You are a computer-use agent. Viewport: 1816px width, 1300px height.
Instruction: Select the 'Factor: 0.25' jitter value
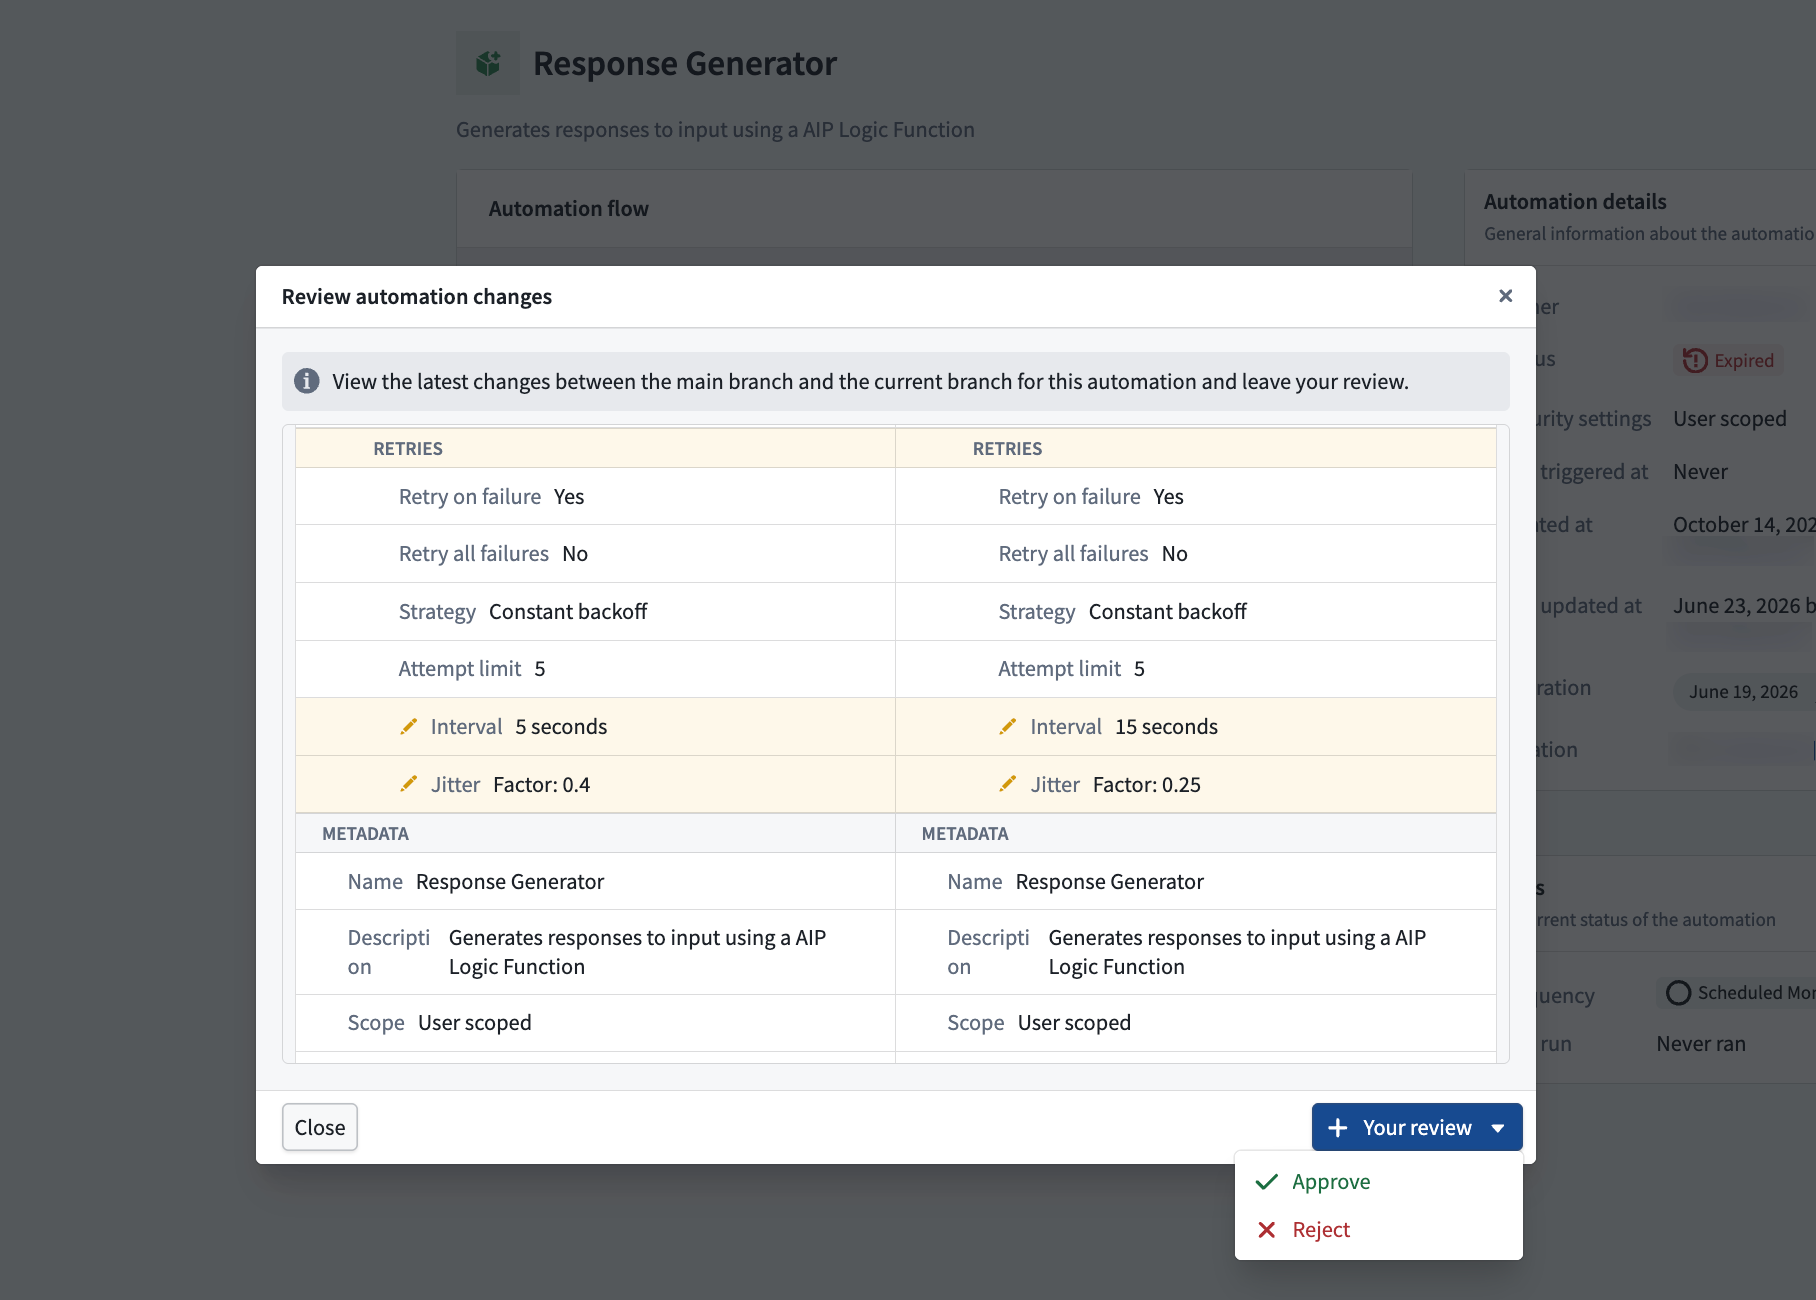[1146, 785]
